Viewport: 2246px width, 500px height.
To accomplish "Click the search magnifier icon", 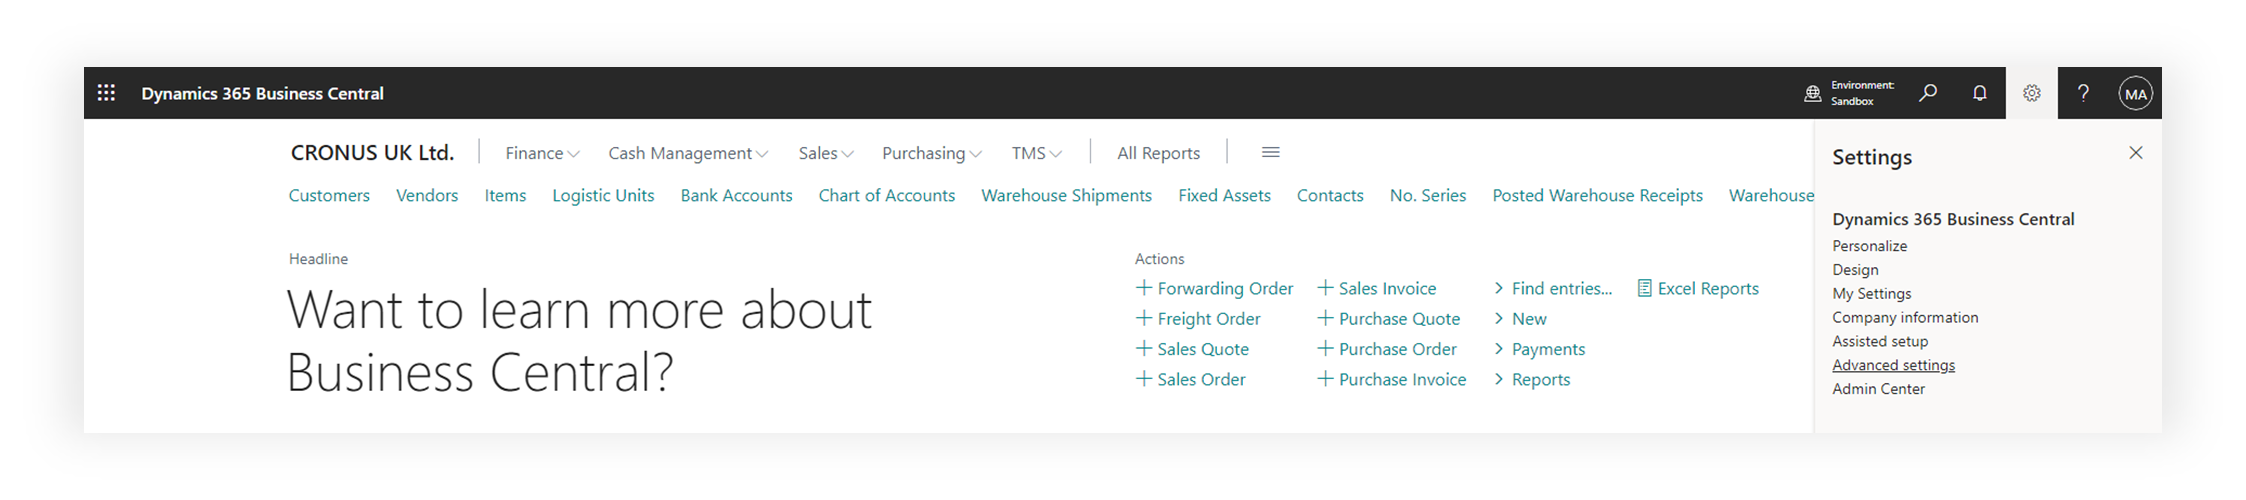I will tap(1928, 93).
